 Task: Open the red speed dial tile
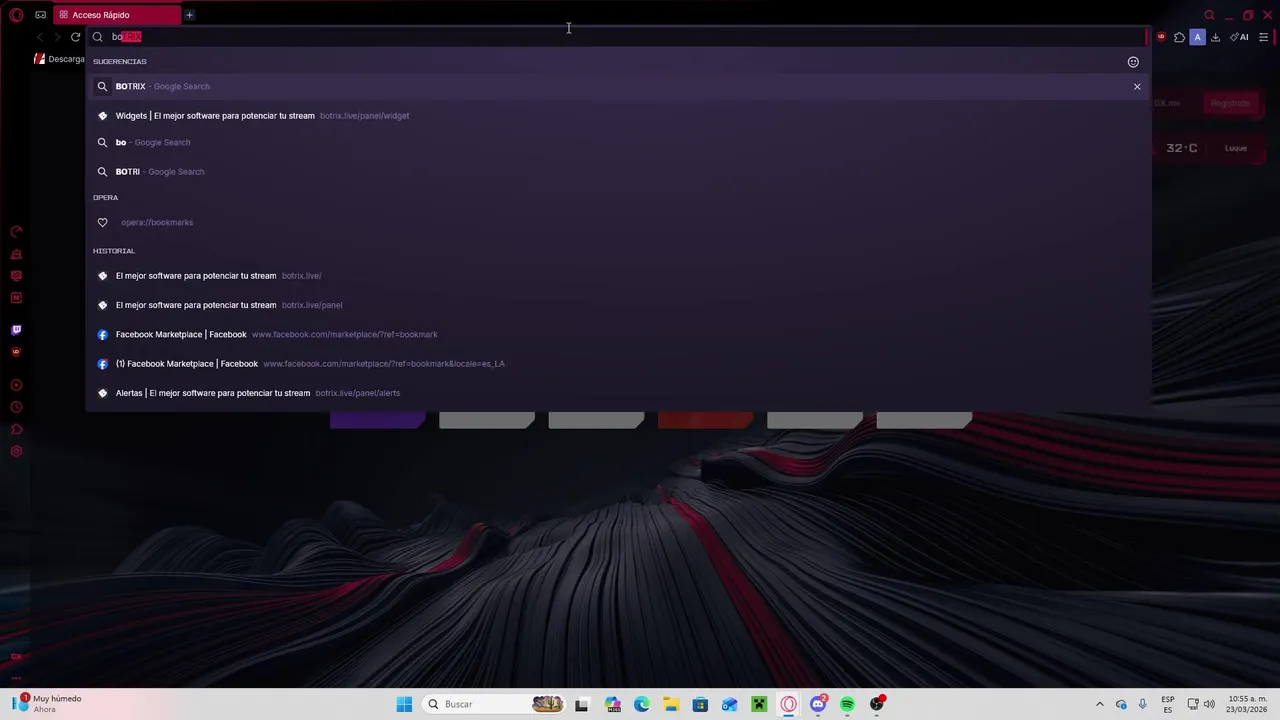(x=705, y=420)
